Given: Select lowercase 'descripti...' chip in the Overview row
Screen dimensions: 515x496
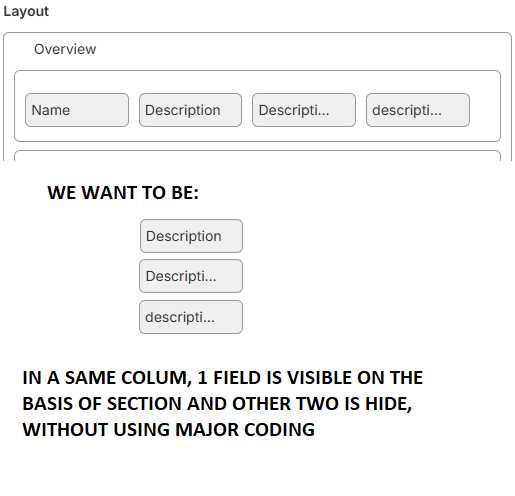Looking at the screenshot, I should 418,110.
